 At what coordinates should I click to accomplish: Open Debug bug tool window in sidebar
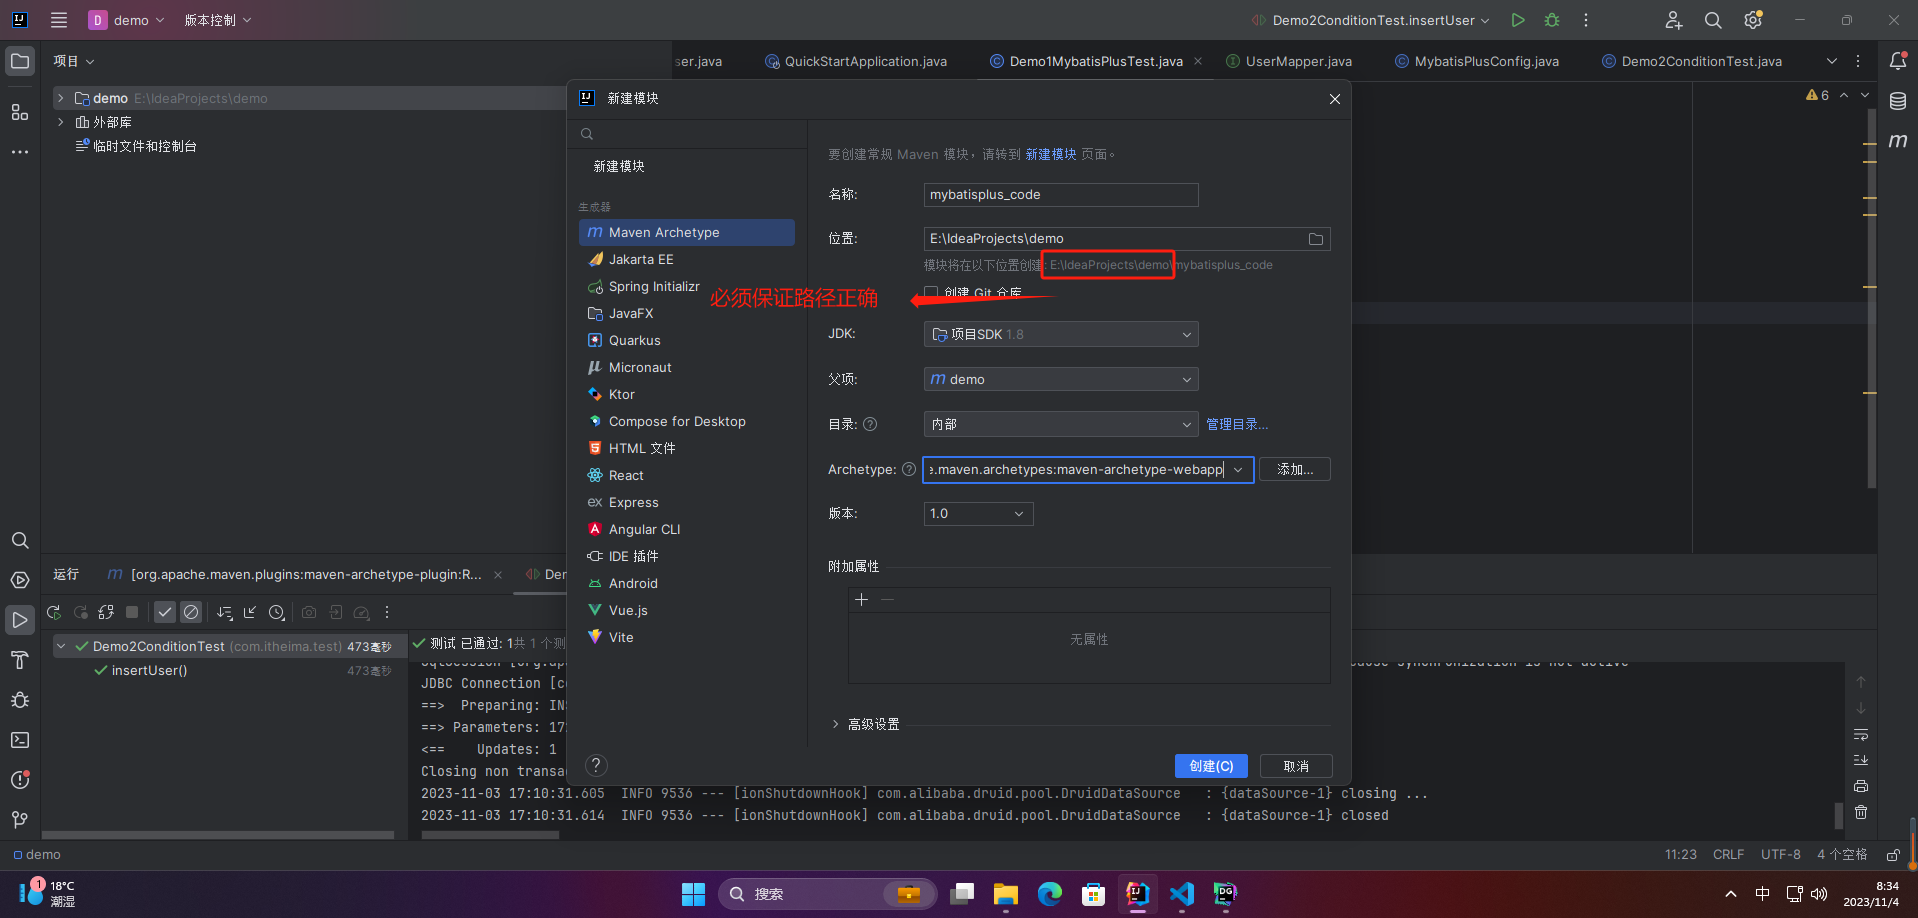tap(20, 700)
